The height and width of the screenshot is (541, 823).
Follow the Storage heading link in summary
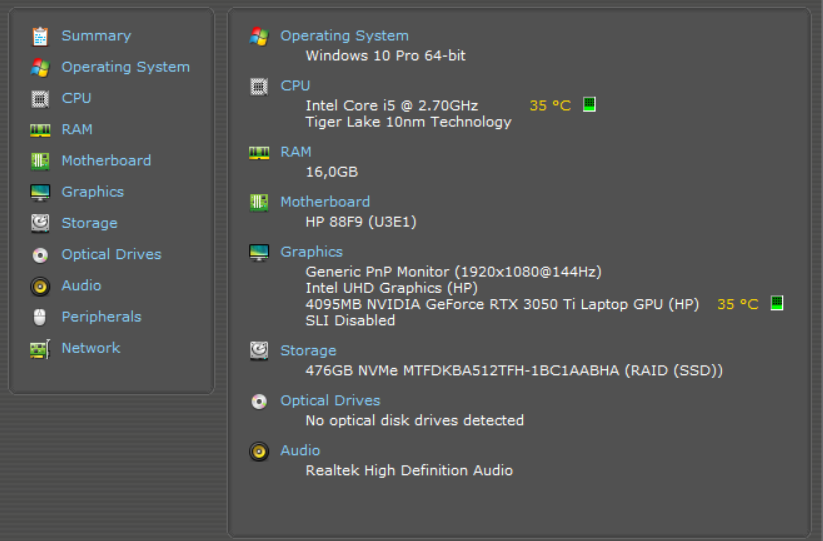308,351
